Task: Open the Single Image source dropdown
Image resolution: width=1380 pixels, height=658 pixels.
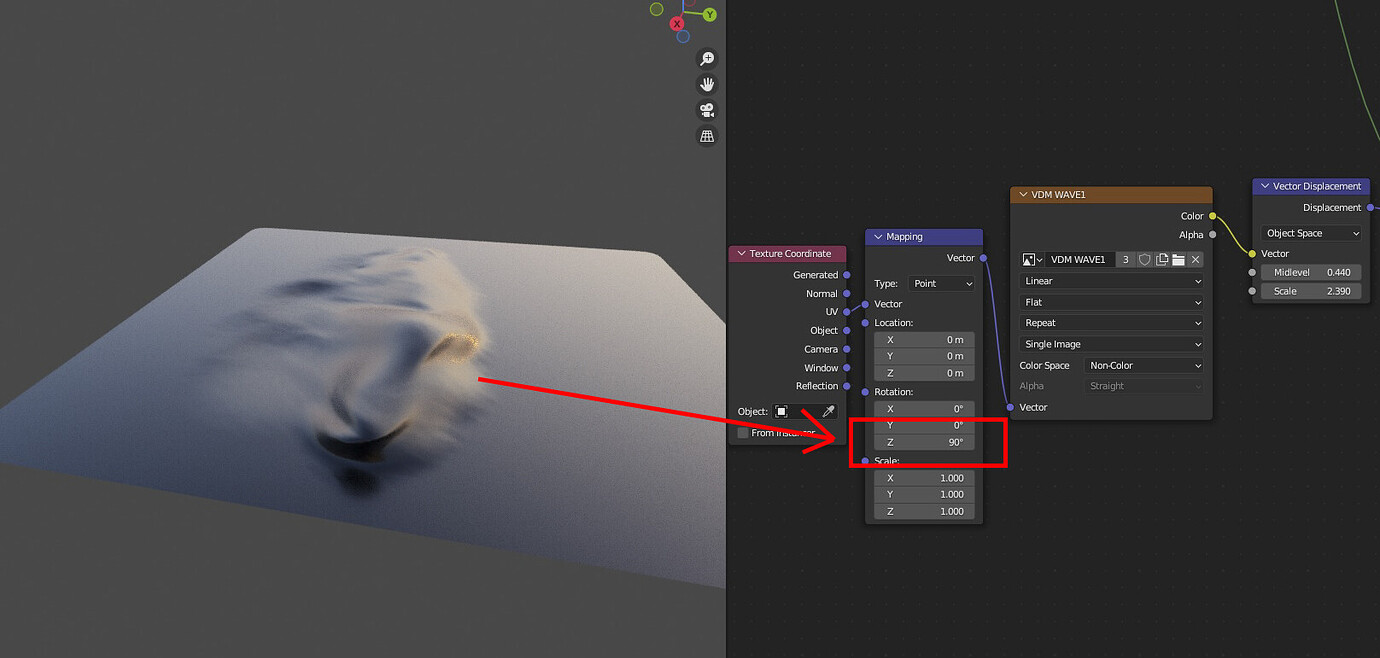Action: (1111, 344)
